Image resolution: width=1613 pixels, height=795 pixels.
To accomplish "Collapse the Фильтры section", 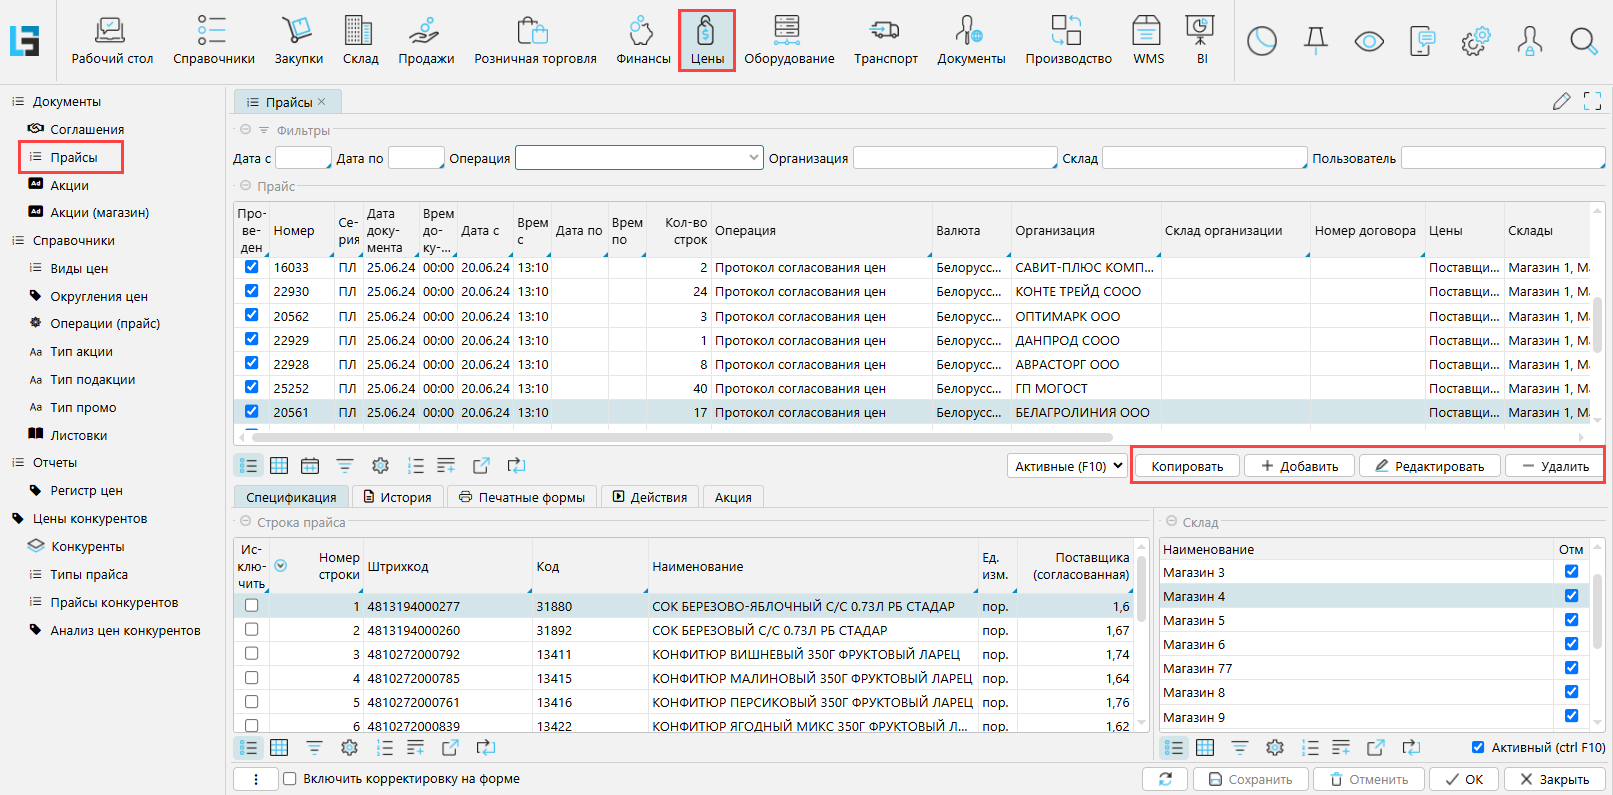I will (245, 130).
